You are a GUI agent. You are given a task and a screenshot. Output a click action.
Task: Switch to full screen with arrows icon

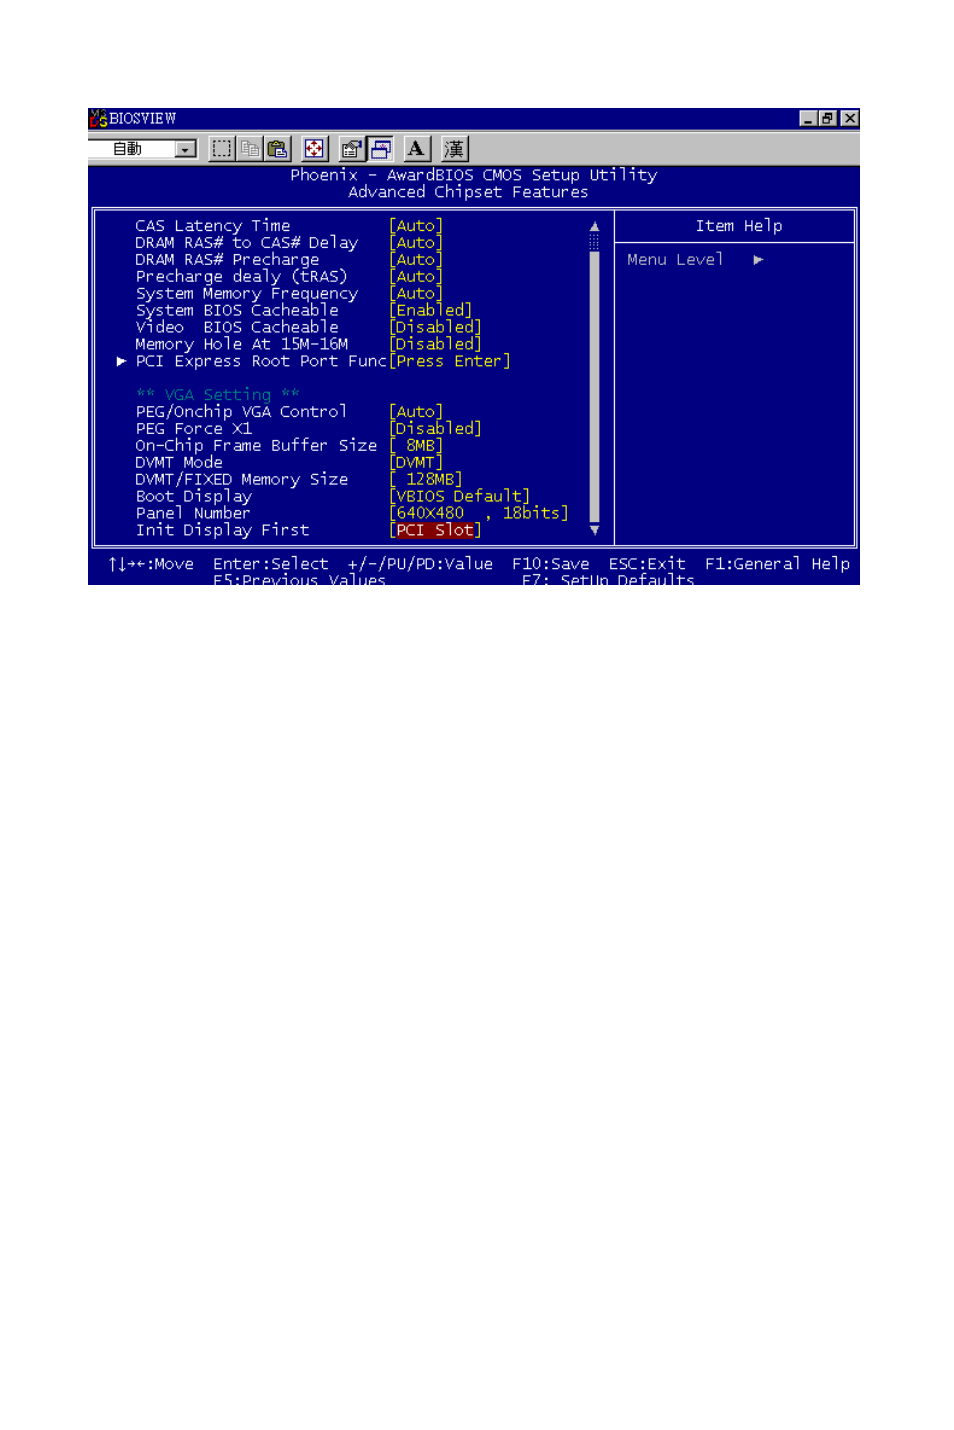click(x=314, y=149)
